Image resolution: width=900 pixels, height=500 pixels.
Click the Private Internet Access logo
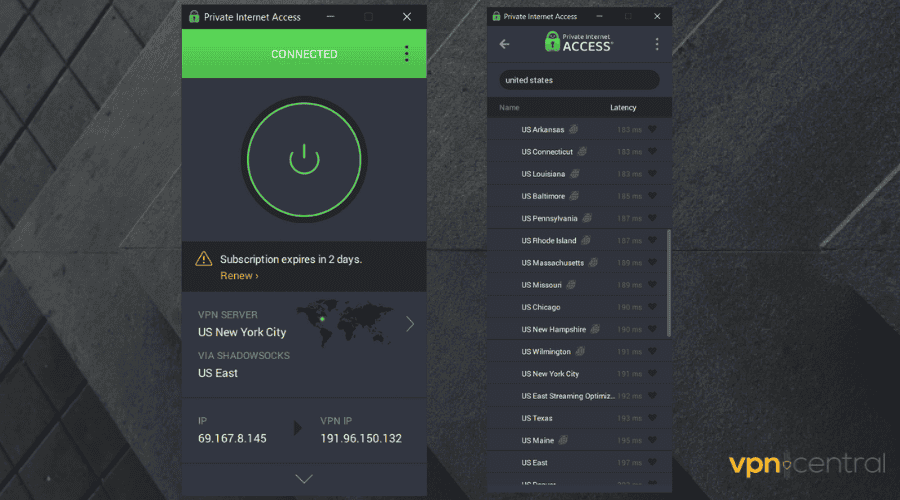tap(579, 43)
